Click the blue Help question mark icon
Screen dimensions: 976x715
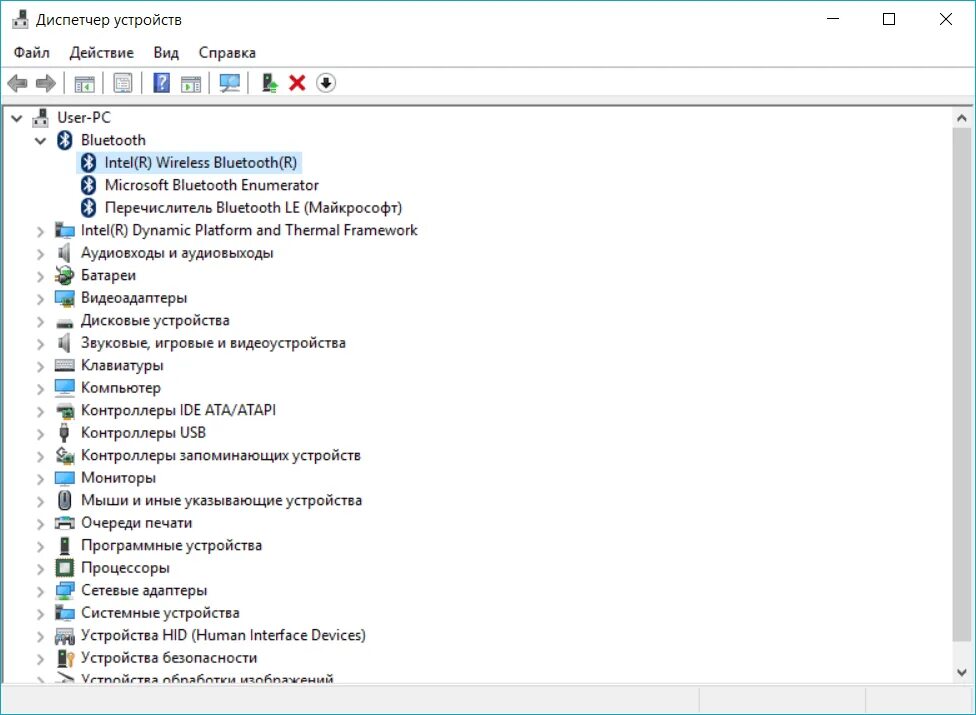162,83
